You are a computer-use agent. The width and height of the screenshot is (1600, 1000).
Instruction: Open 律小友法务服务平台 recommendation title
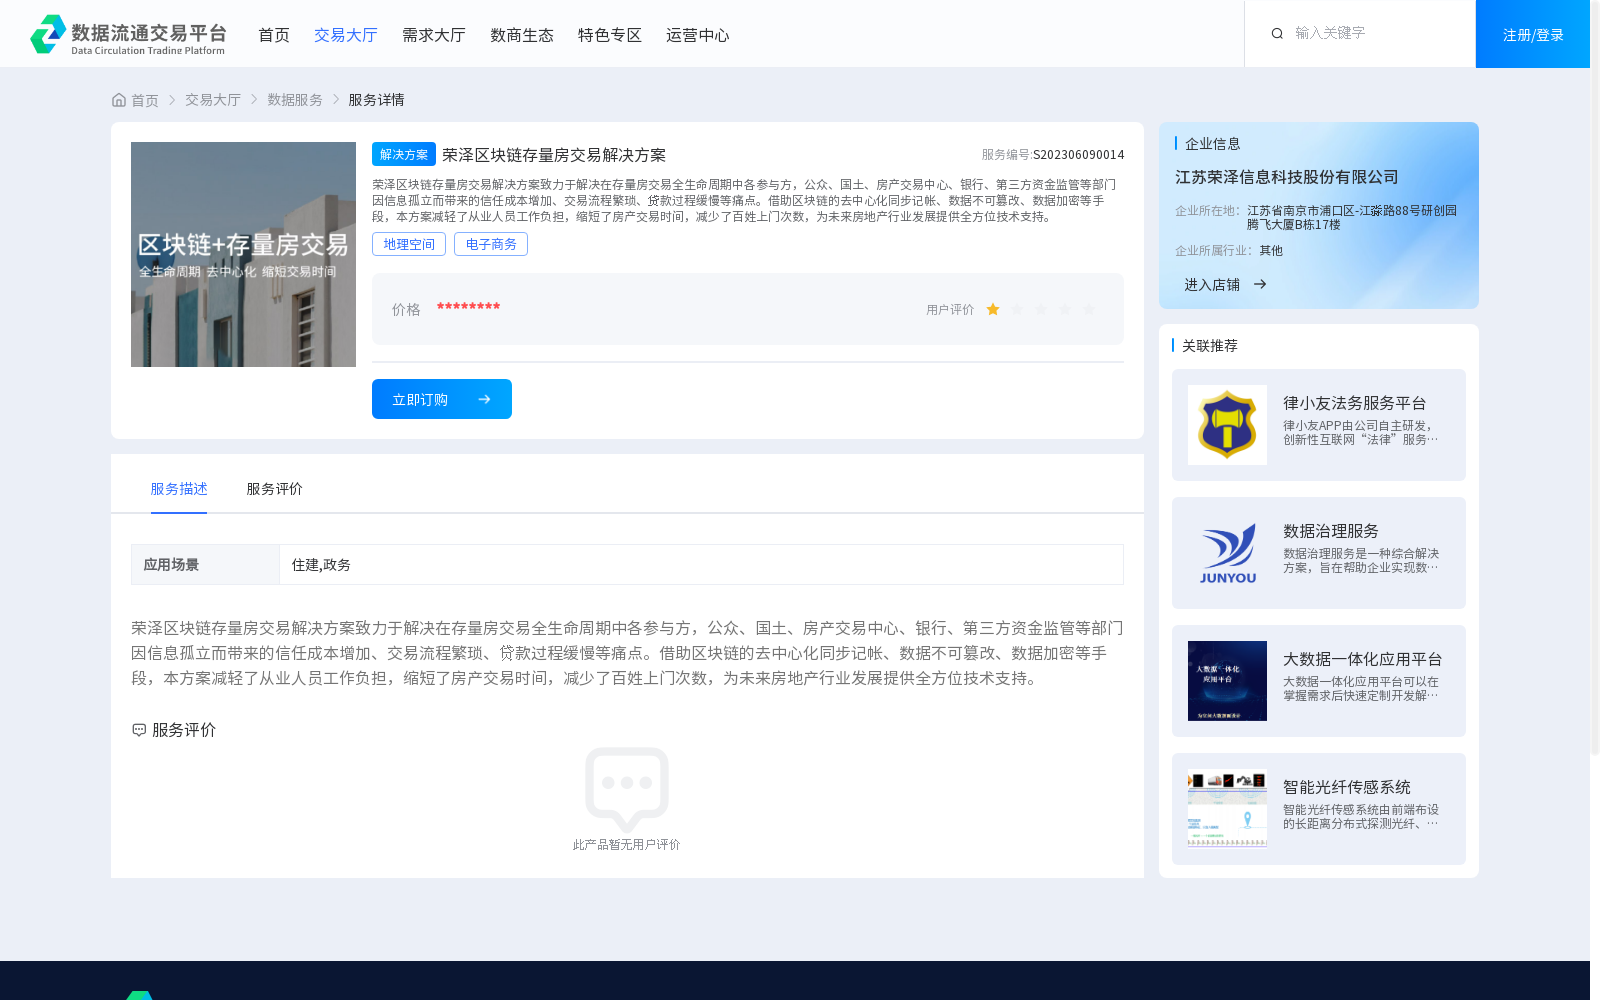pyautogui.click(x=1355, y=403)
